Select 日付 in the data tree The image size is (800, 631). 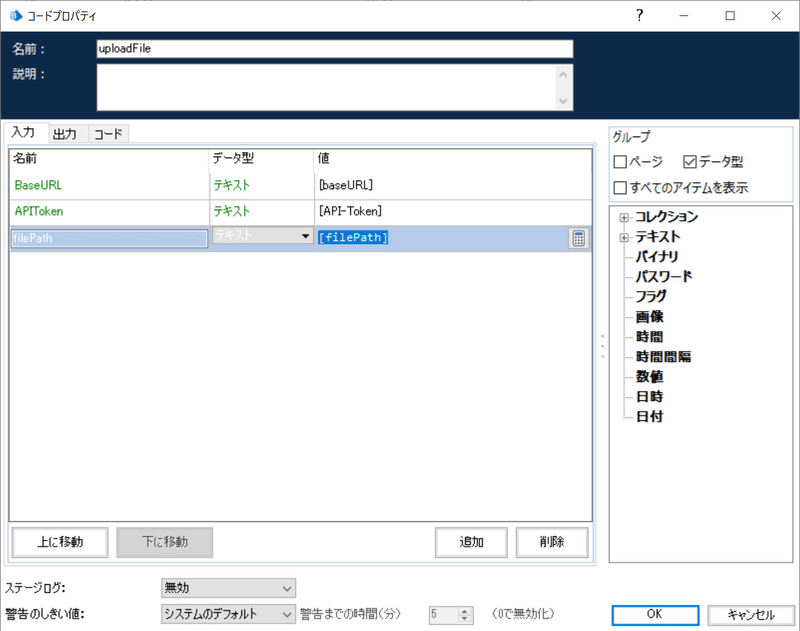pyautogui.click(x=649, y=416)
